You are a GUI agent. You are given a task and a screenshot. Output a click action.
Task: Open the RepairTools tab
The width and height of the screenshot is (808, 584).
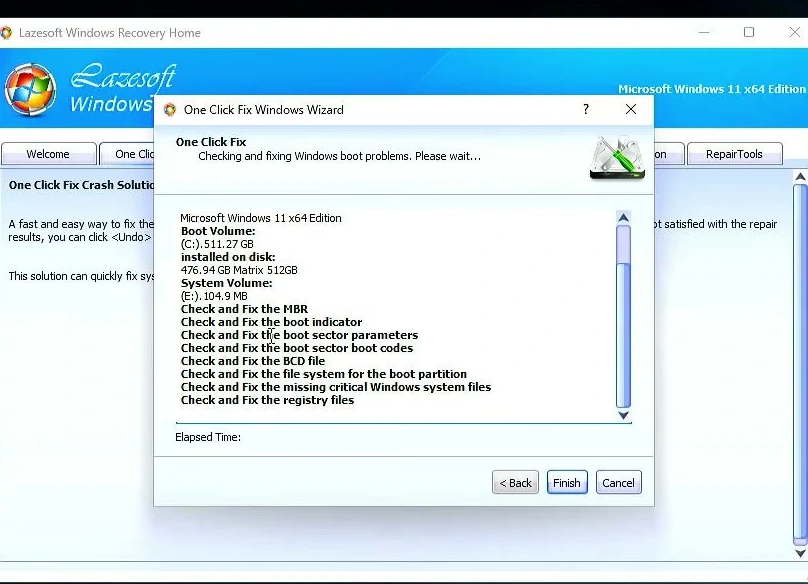click(734, 154)
